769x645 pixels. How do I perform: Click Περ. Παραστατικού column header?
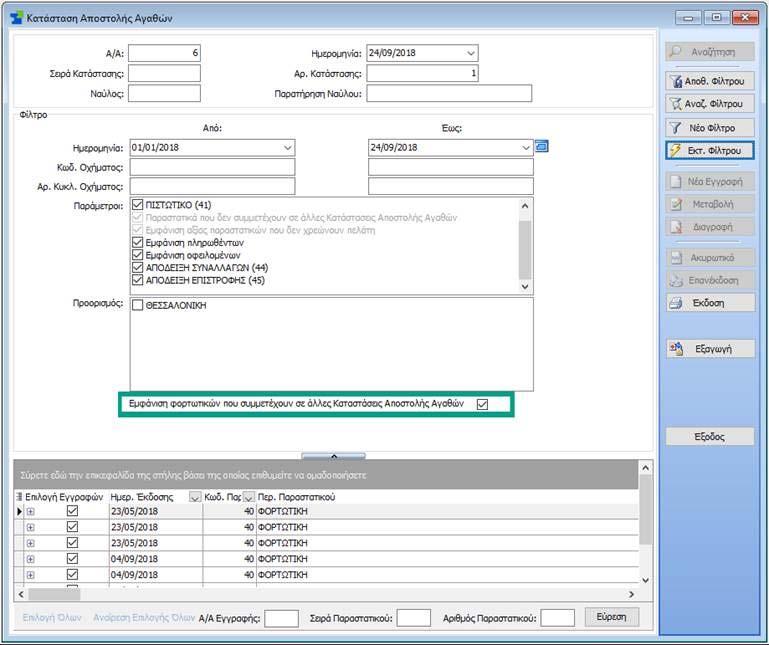tap(296, 497)
